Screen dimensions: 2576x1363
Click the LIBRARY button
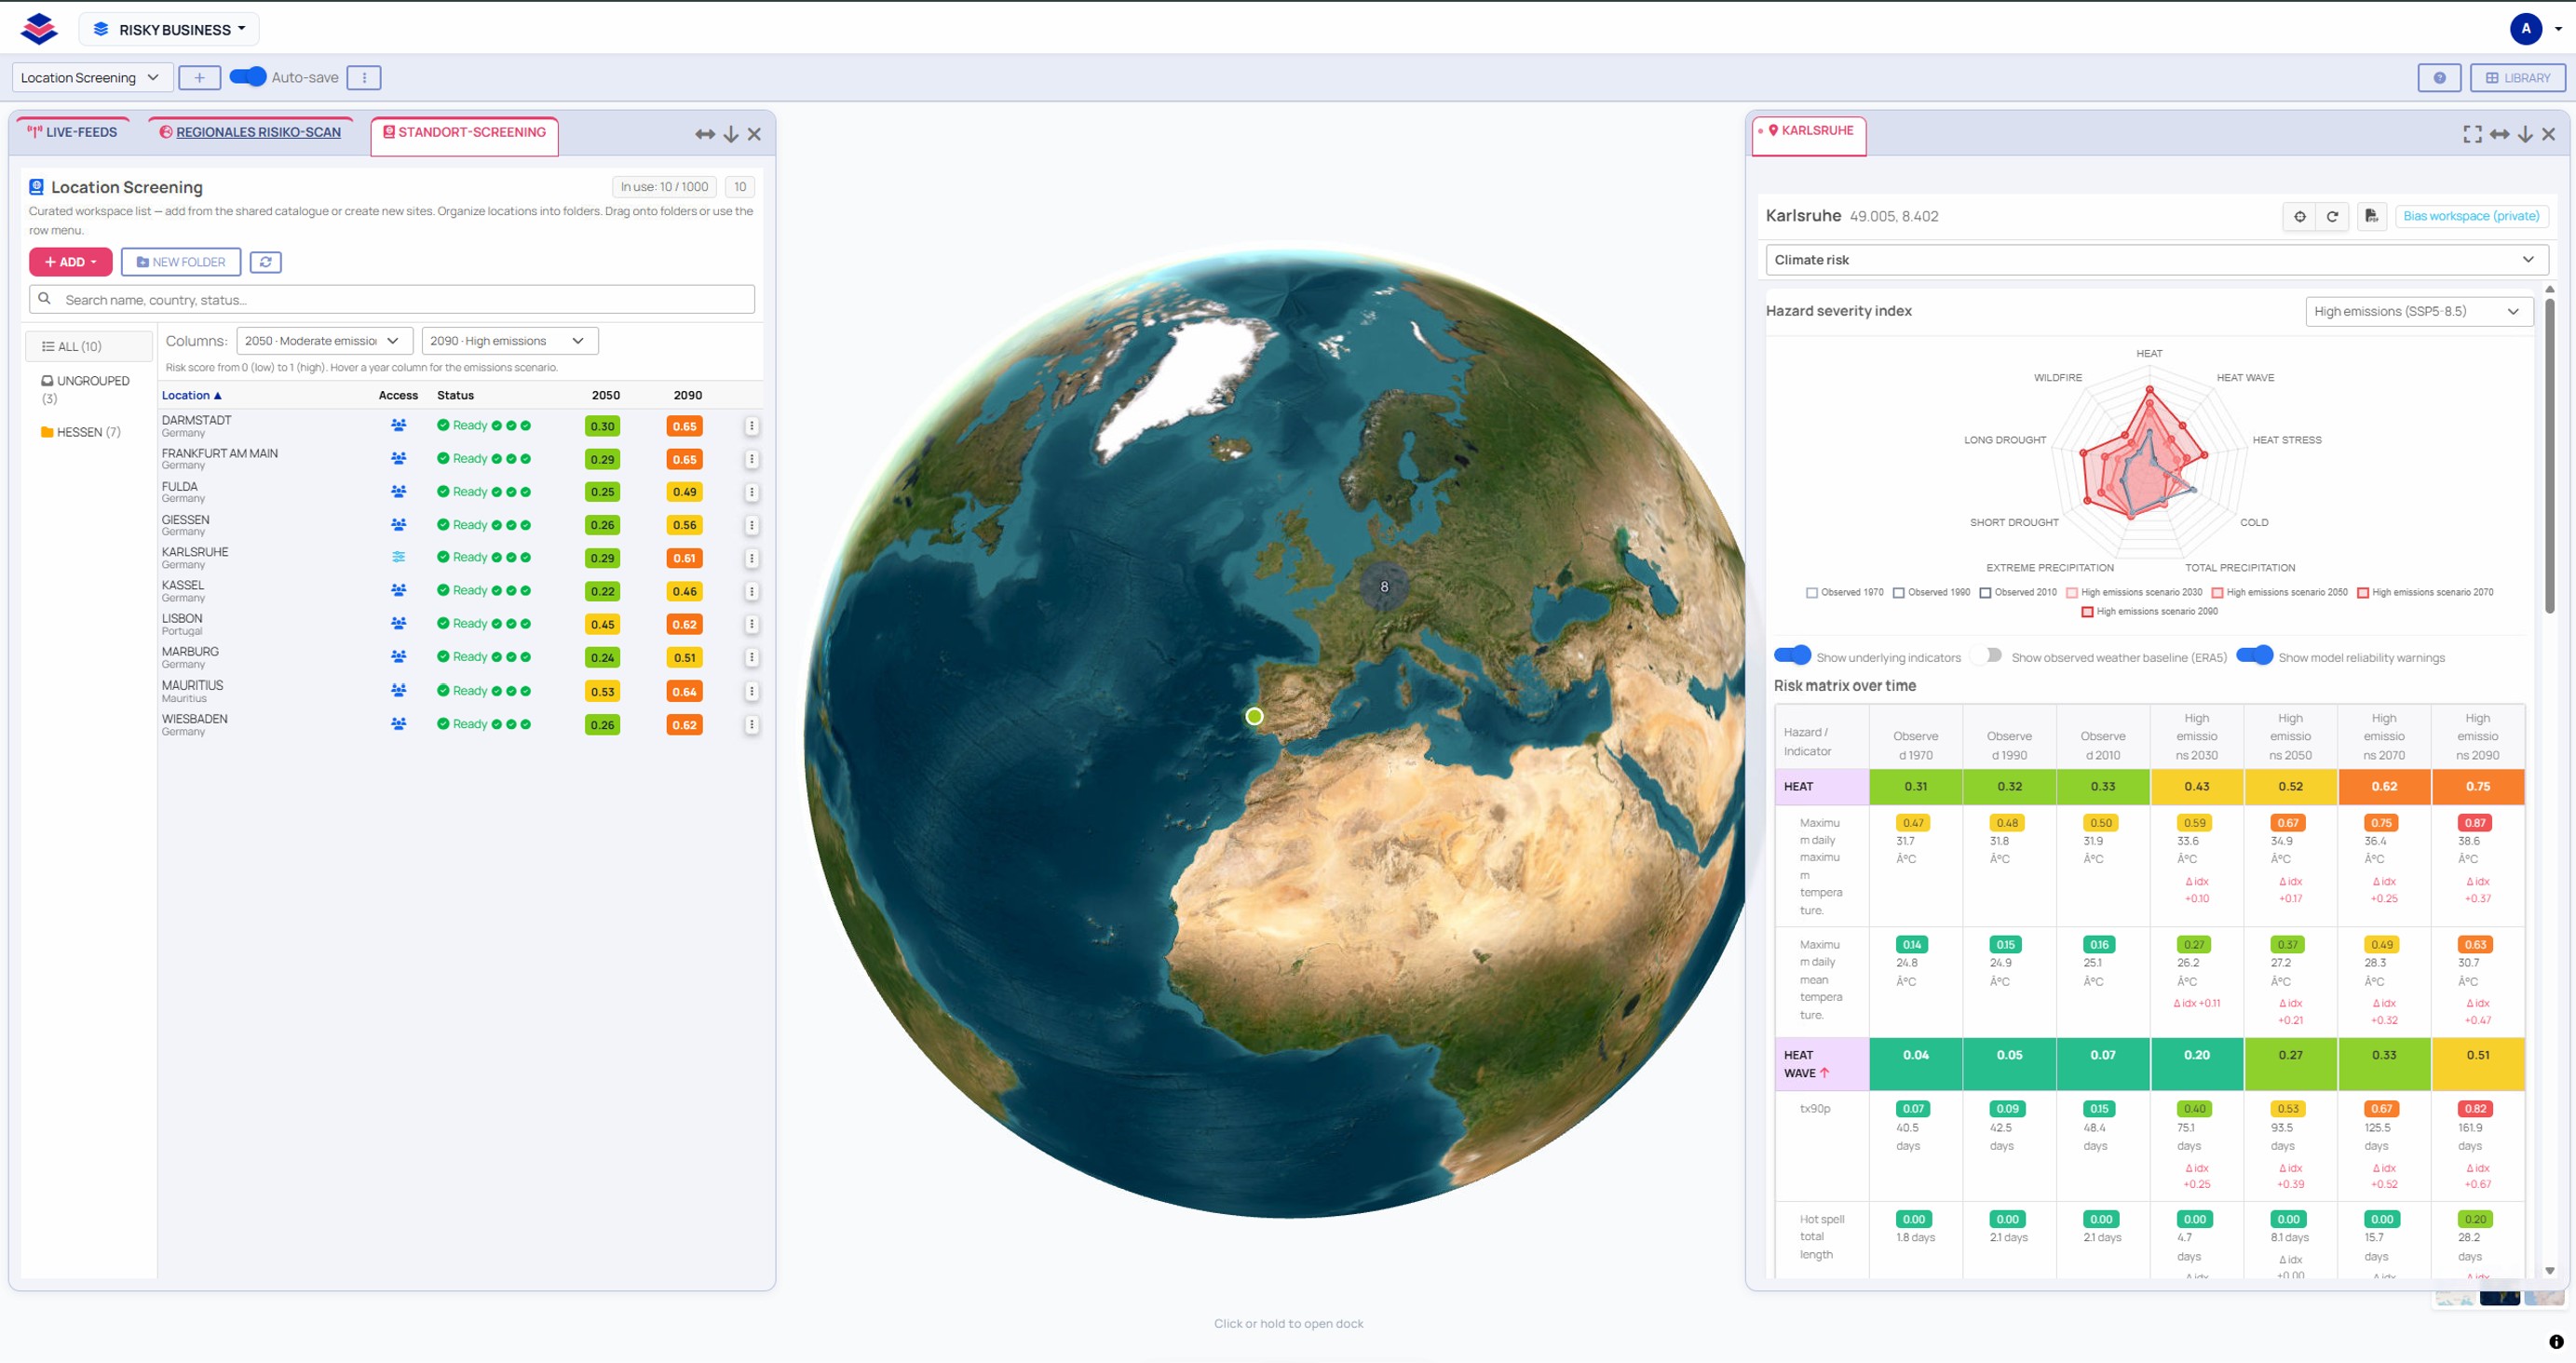2517,78
